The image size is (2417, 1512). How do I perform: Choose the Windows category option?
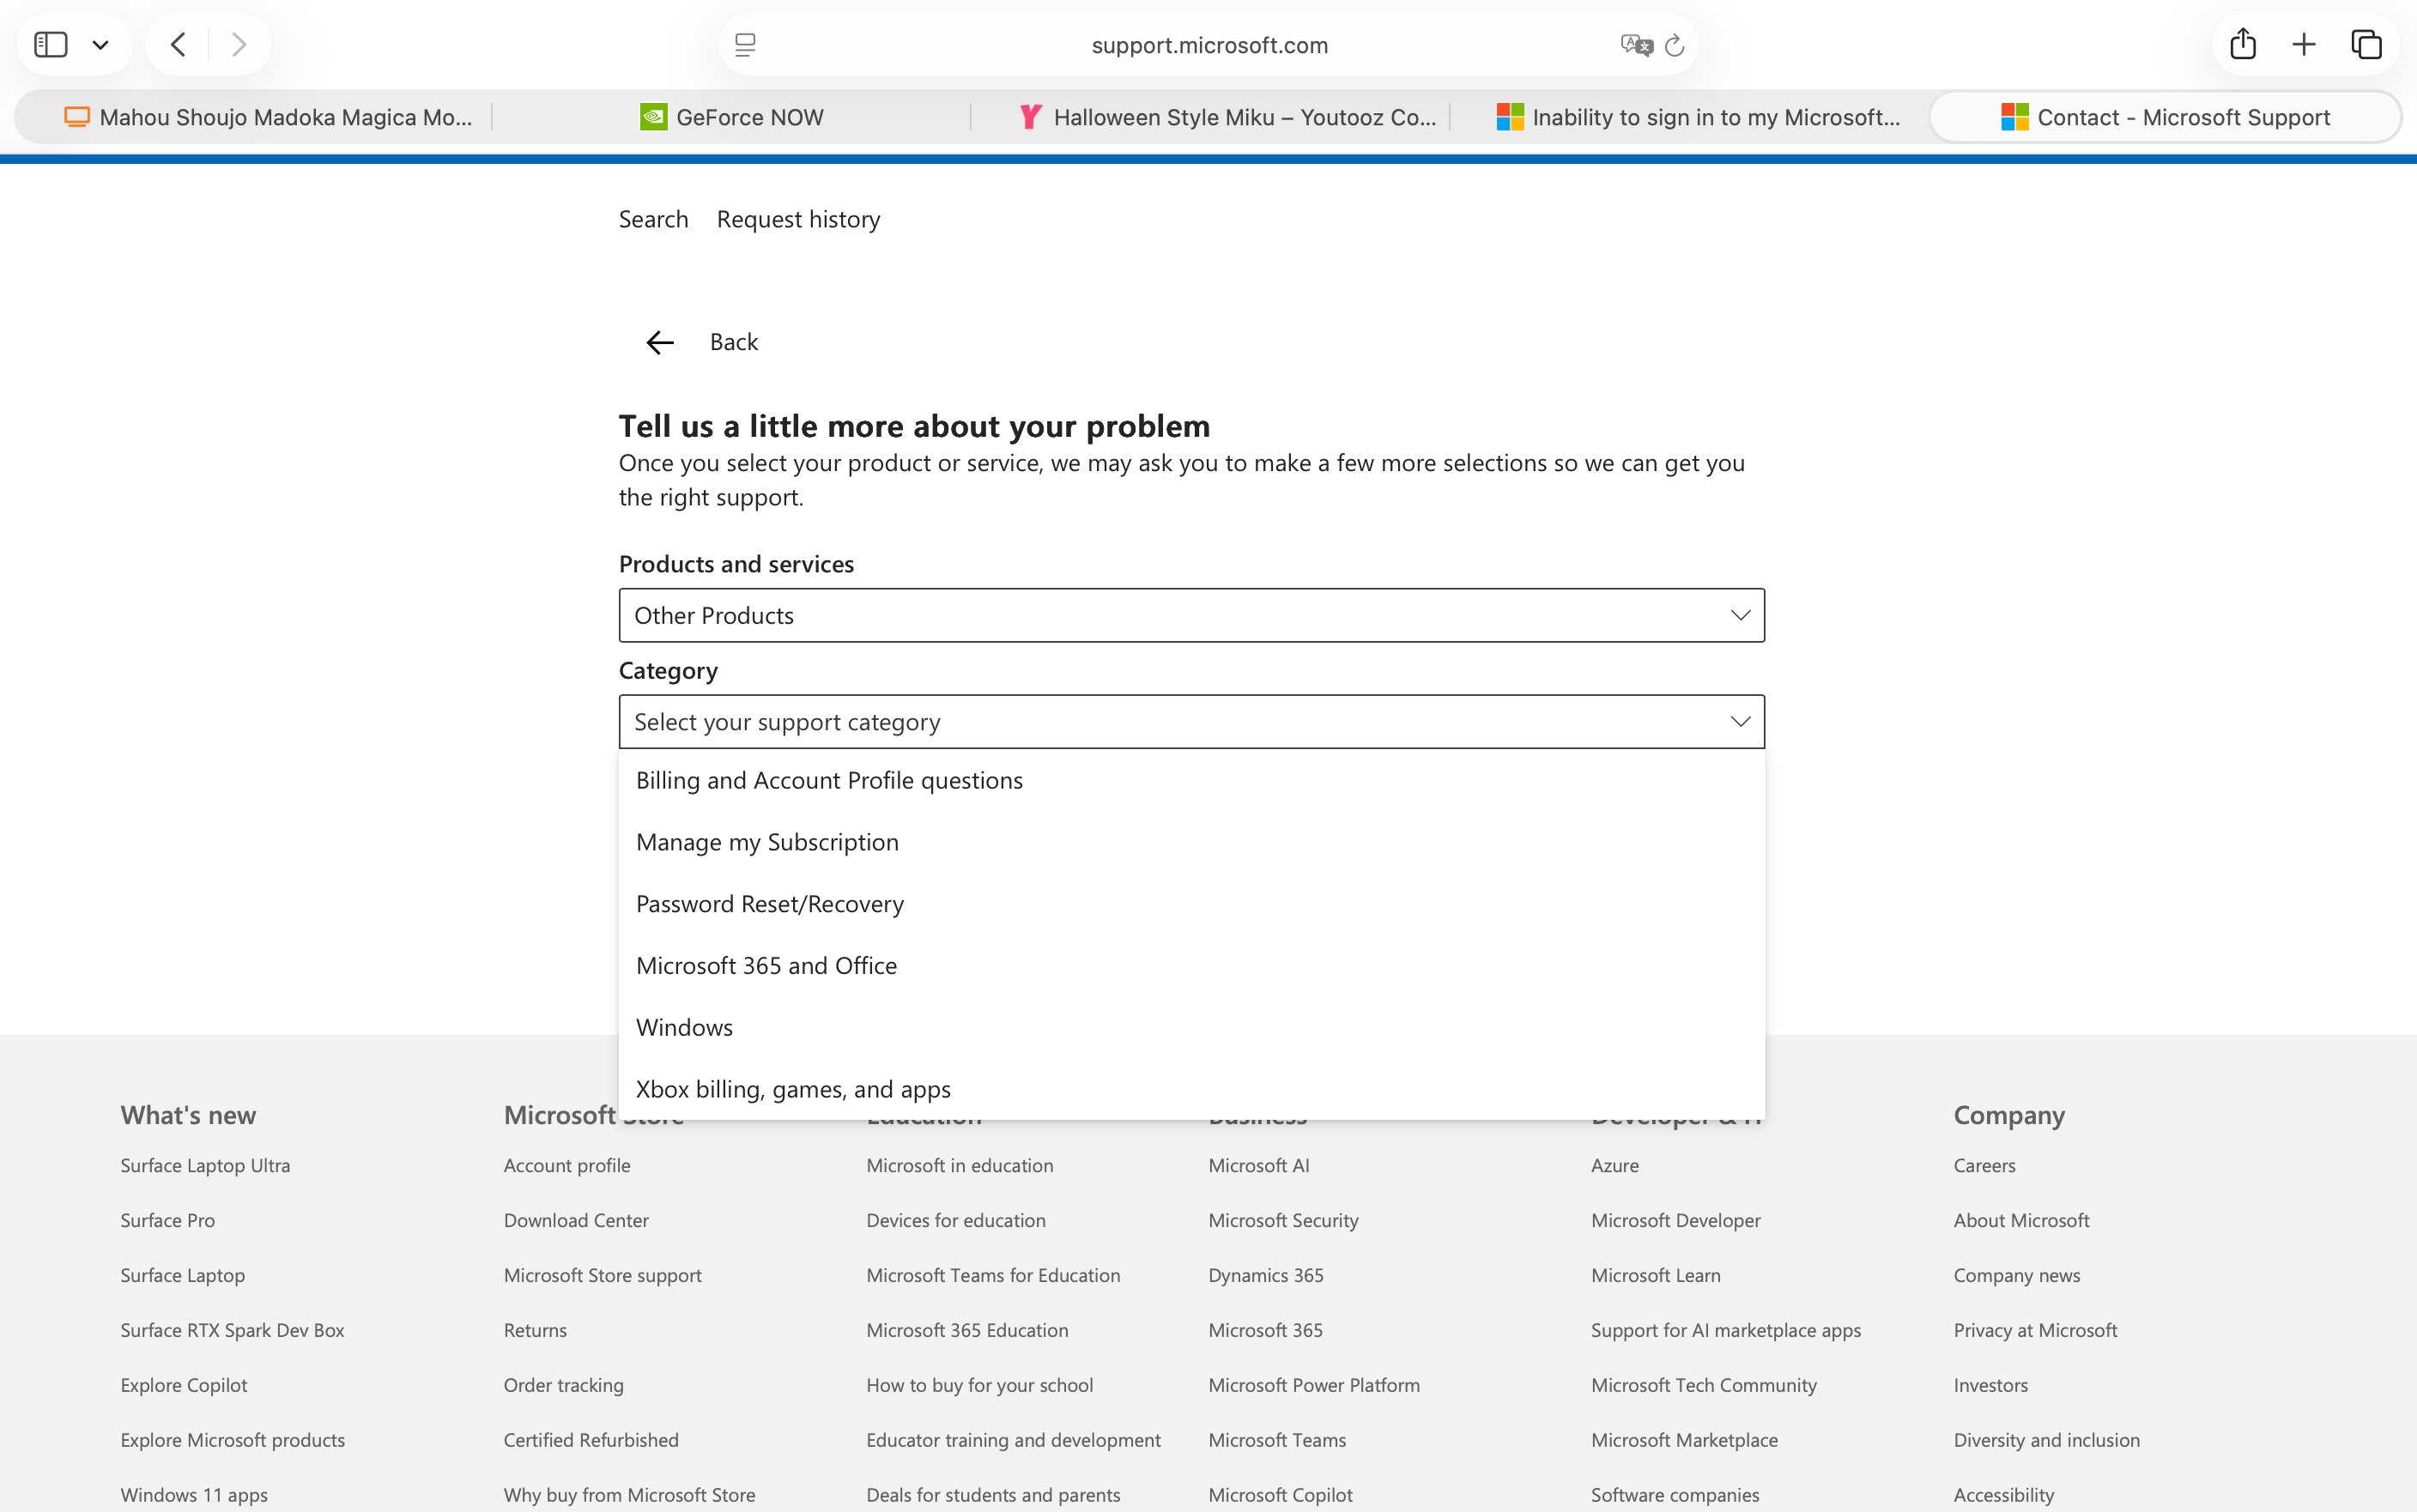coord(1191,1028)
